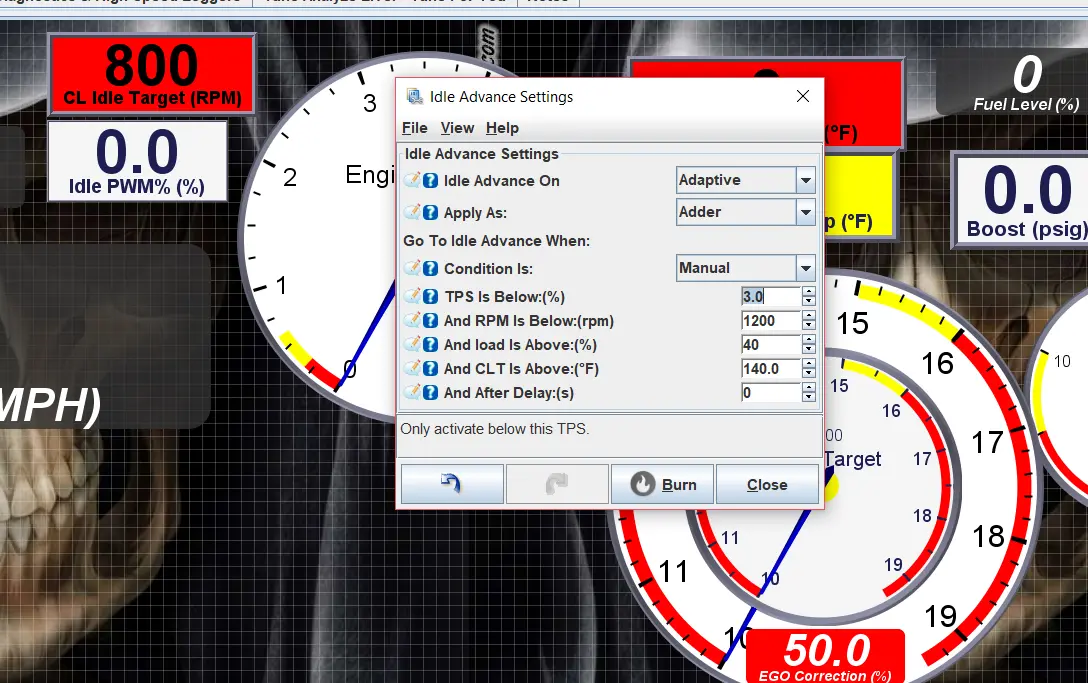Screen dimensions: 1088x683
Task: Show help for And RPM Is Below
Action: pos(430,321)
